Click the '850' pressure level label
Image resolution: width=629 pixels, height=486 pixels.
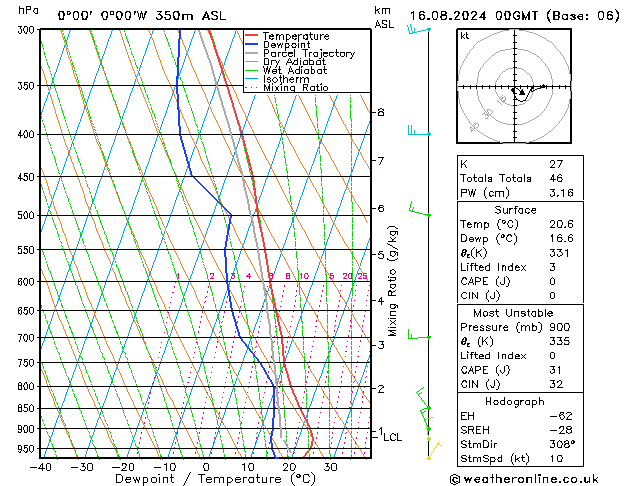click(28, 408)
